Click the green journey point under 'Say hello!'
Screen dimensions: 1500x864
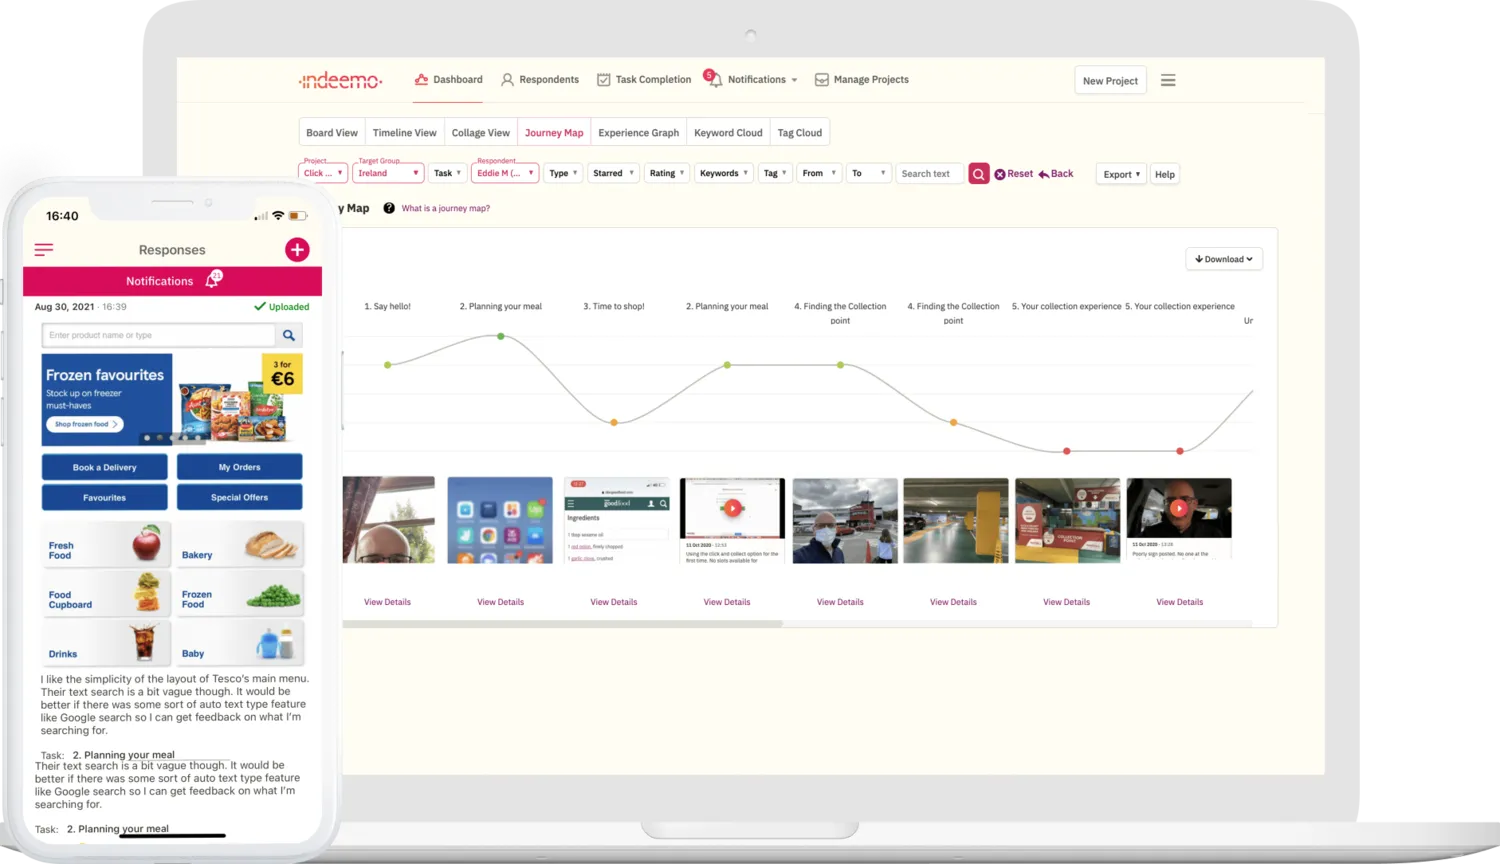[x=388, y=365]
